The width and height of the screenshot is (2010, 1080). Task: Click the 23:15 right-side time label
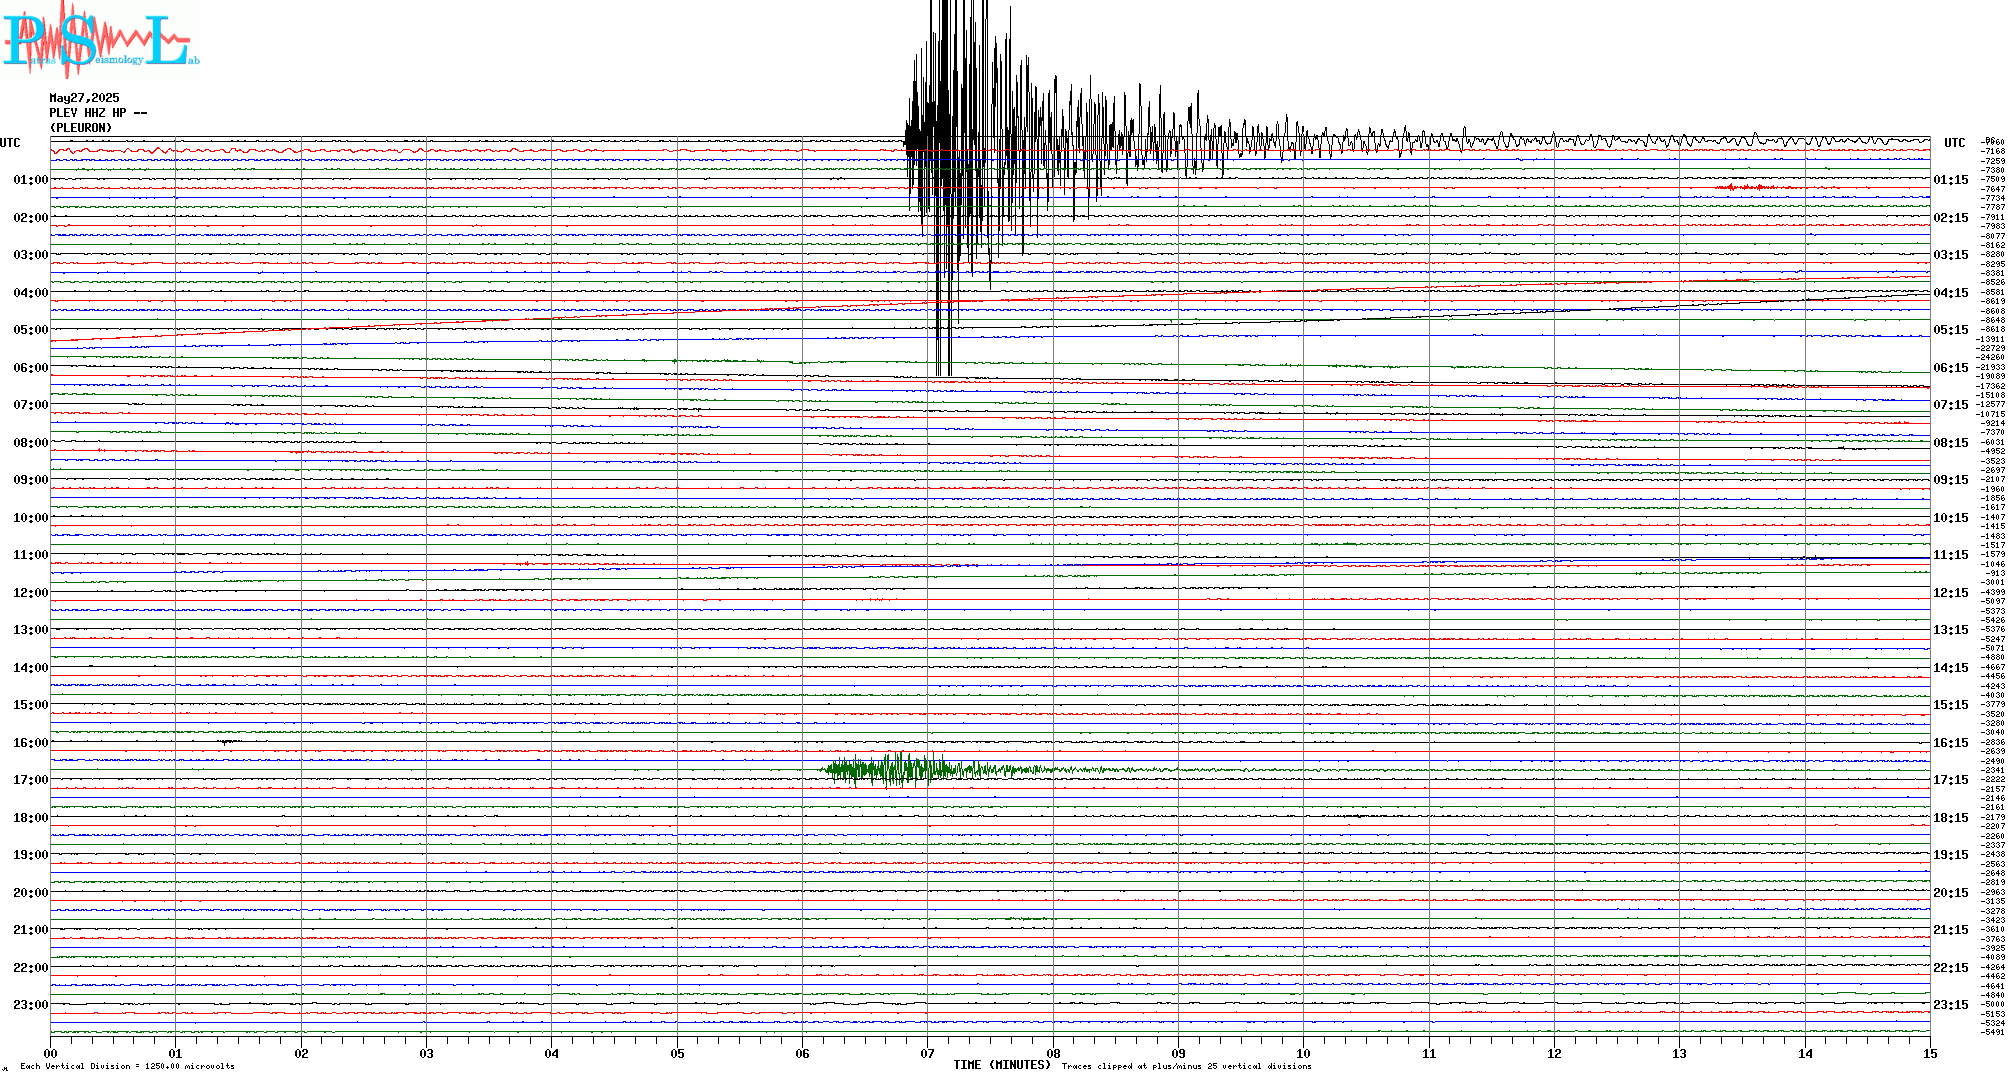click(1950, 1005)
